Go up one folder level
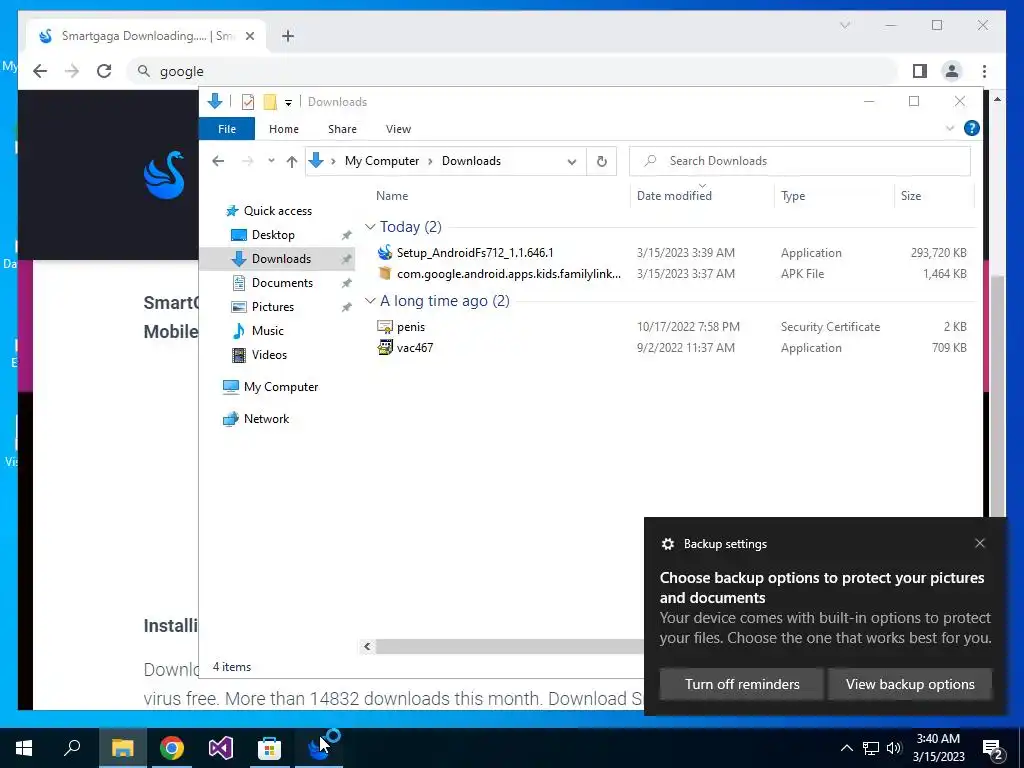Image resolution: width=1024 pixels, height=768 pixels. click(291, 161)
